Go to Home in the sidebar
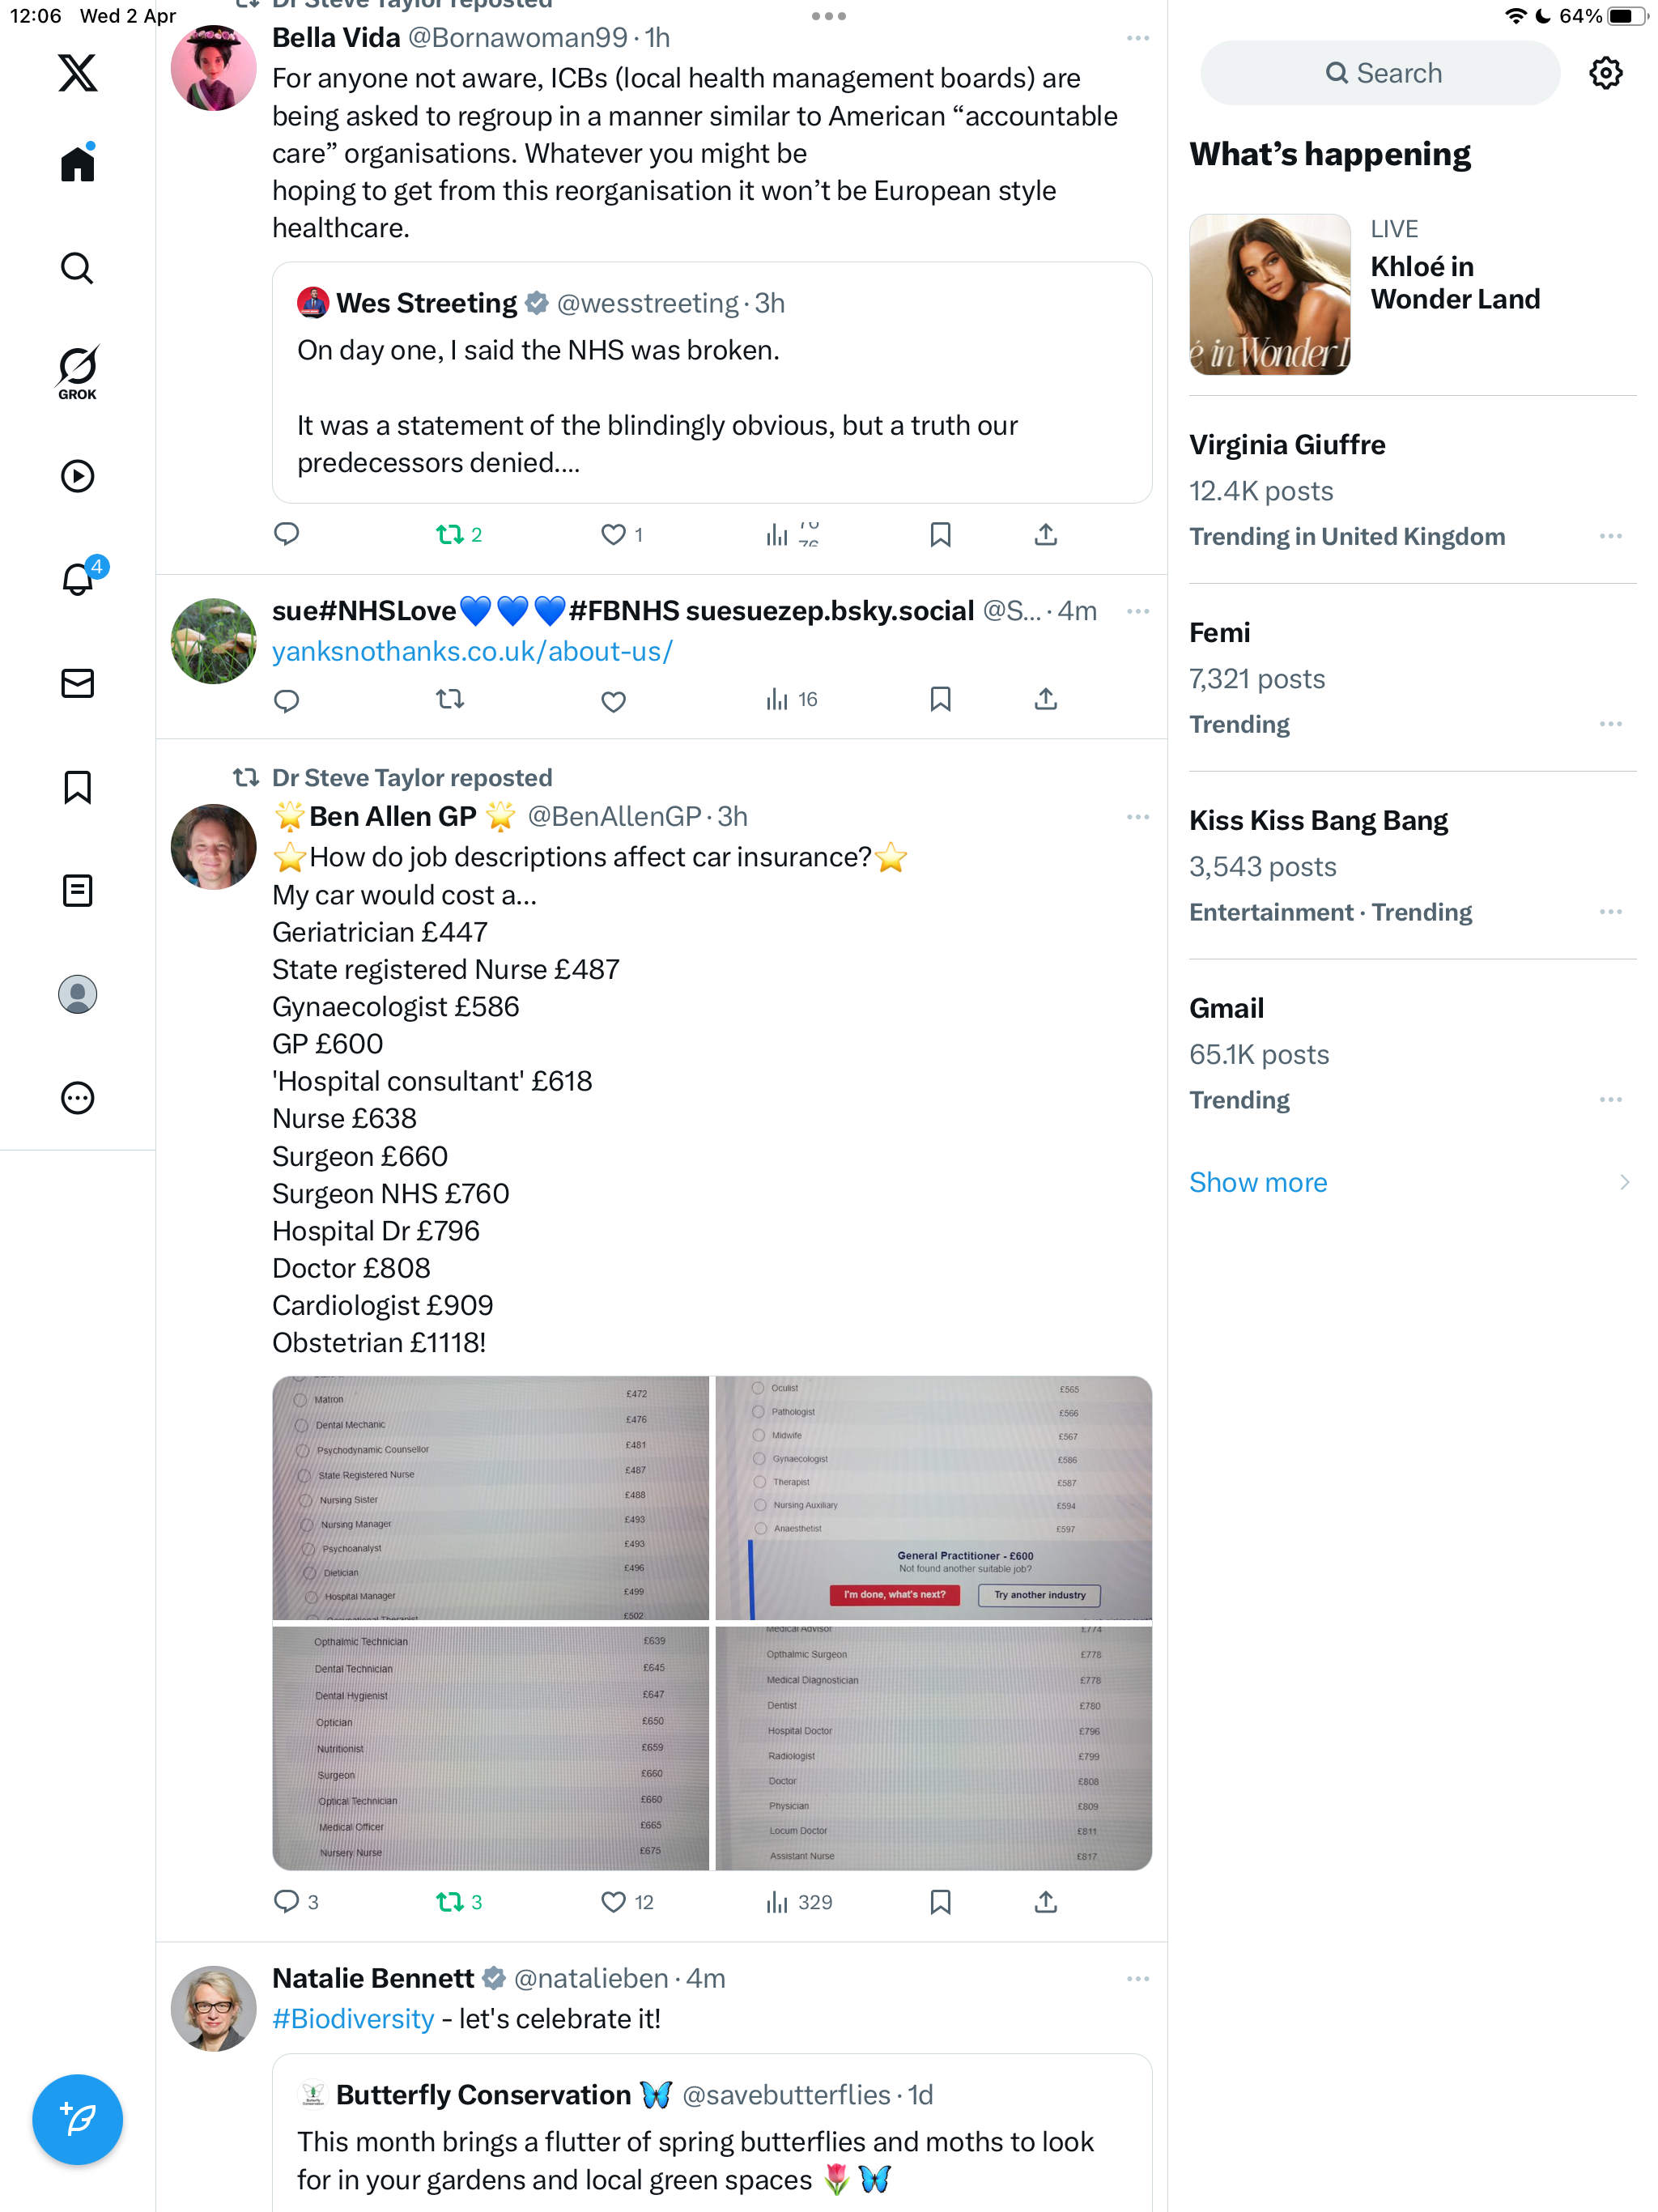This screenshot has height=2212, width=1658. (77, 163)
